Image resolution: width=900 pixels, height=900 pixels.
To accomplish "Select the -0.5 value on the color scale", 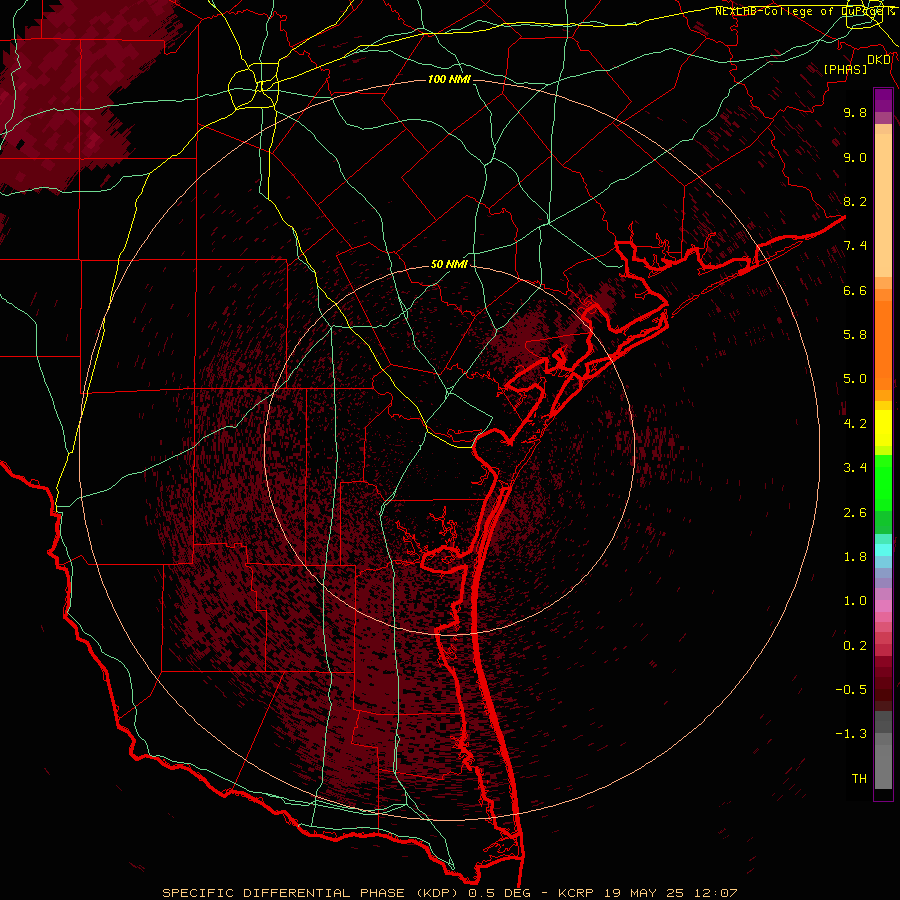I will 851,690.
